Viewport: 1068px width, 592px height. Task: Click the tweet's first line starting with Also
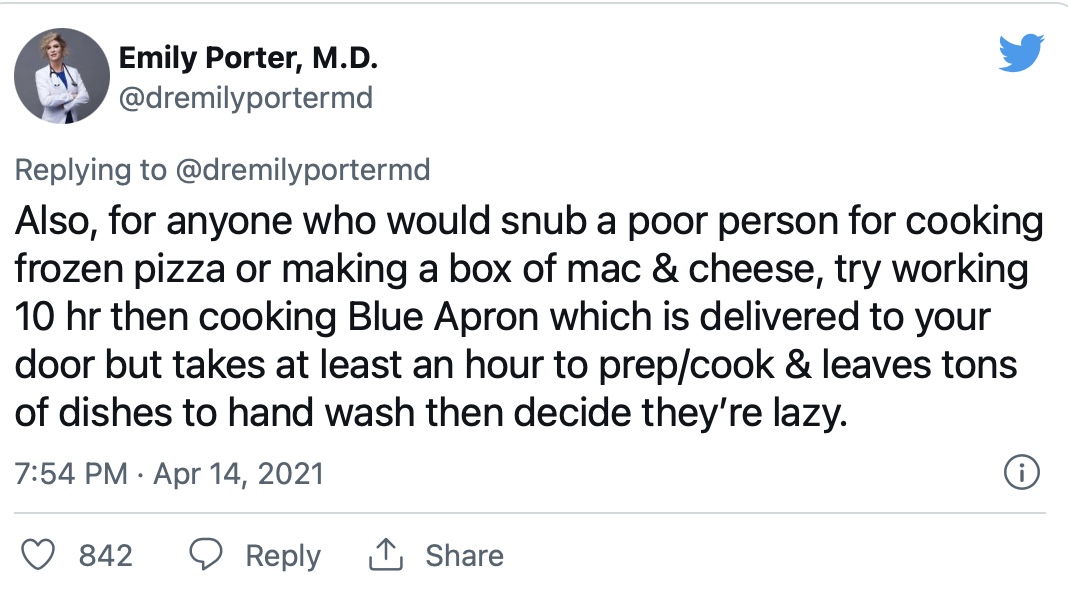[x=529, y=222]
